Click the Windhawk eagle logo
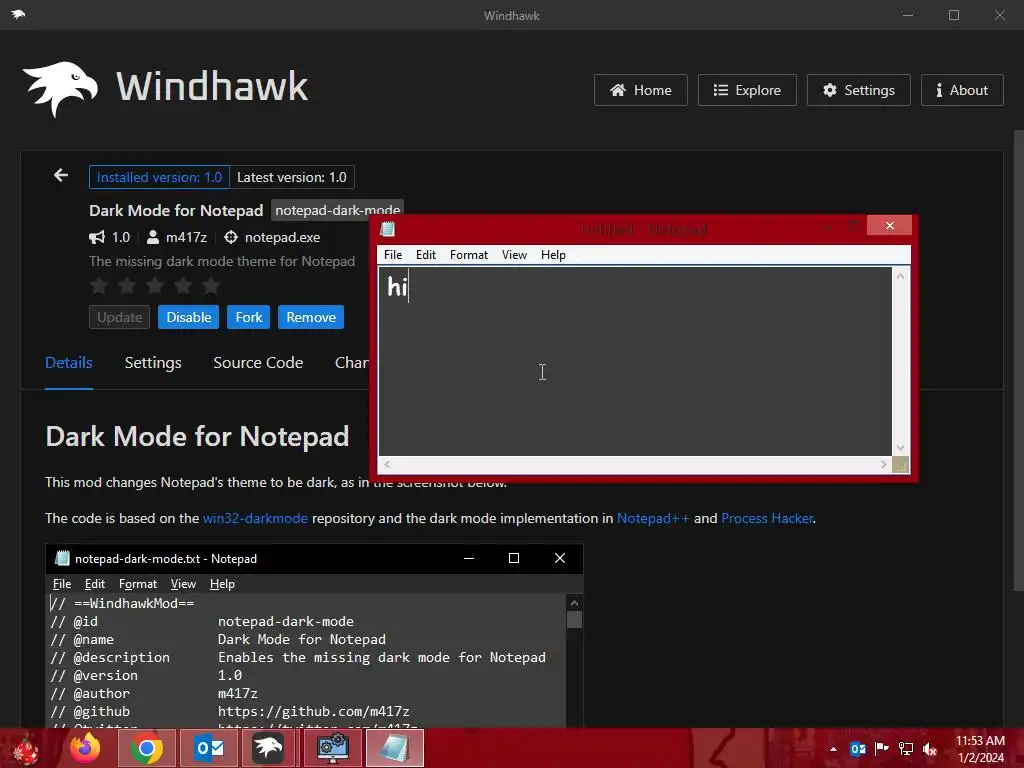The width and height of the screenshot is (1024, 768). click(x=60, y=88)
